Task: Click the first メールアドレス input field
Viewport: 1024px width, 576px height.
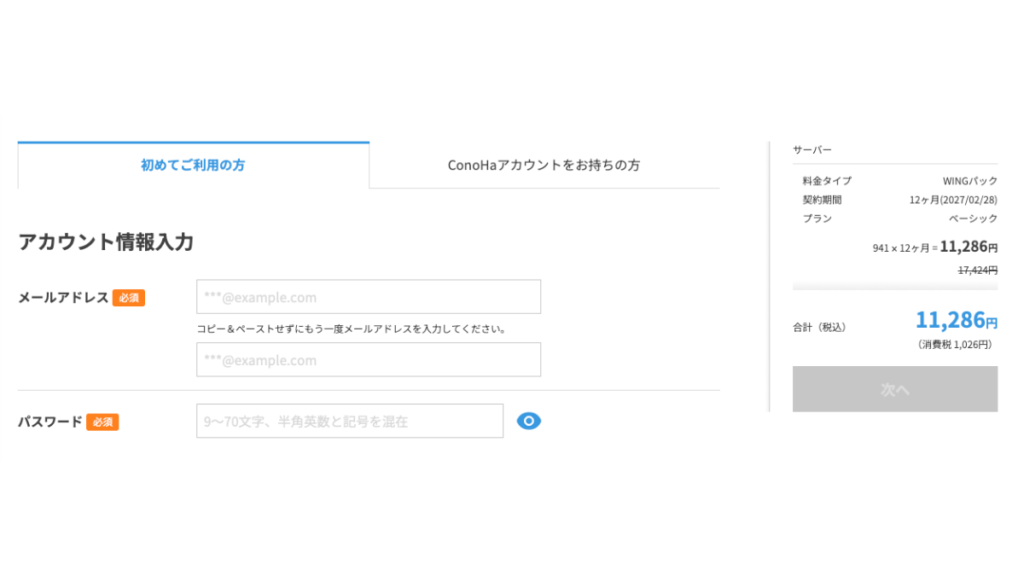Action: pyautogui.click(x=368, y=297)
